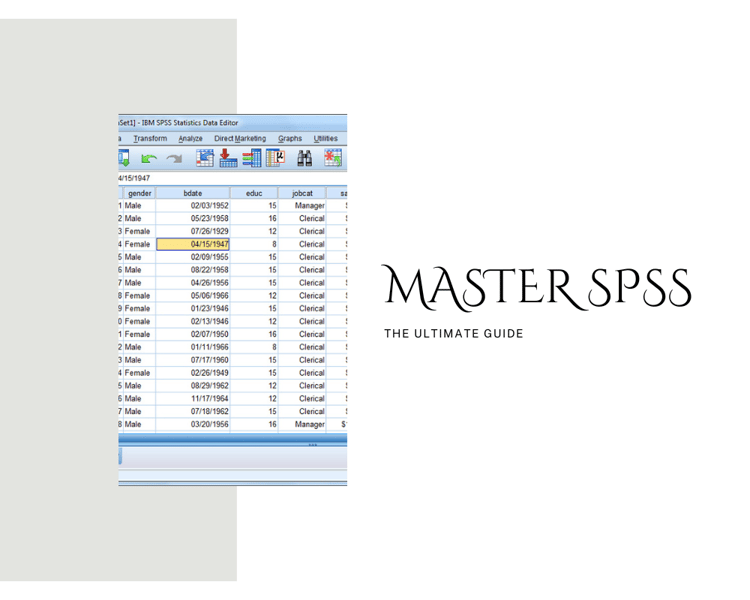
Task: Click bdate cell 03/20/1956
Action: coord(193,424)
